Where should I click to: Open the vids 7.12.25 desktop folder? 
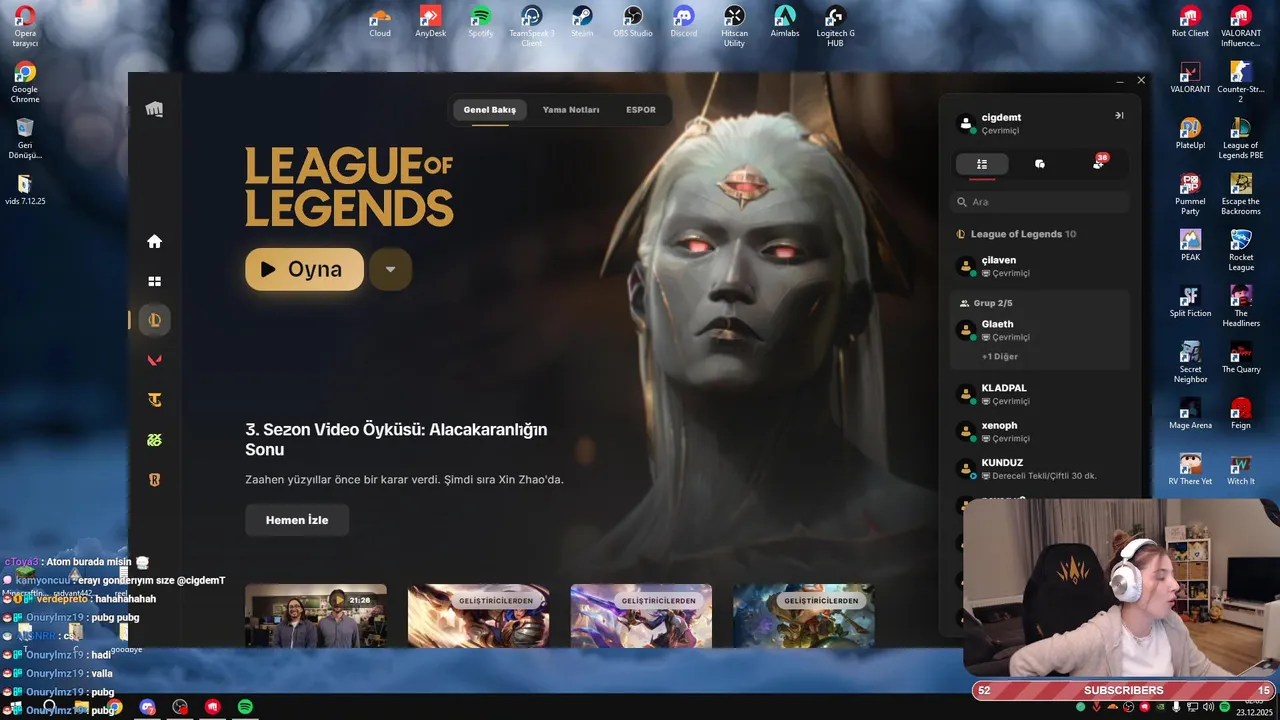point(25,189)
